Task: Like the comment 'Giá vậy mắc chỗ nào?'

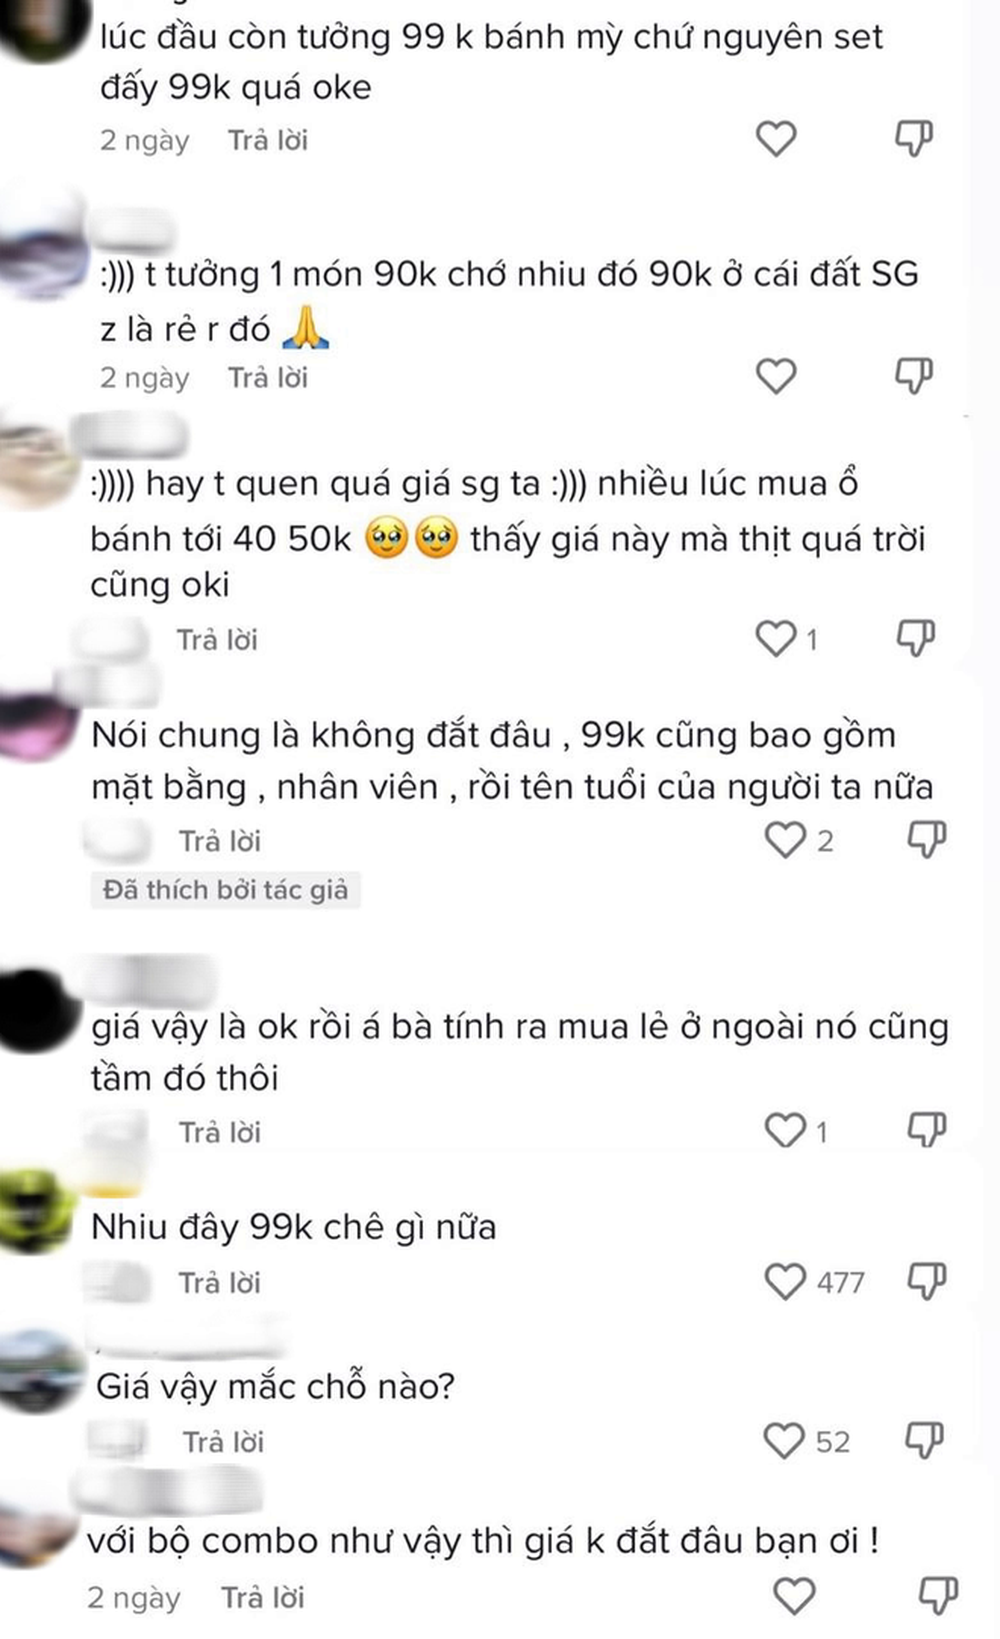Action: point(784,1441)
